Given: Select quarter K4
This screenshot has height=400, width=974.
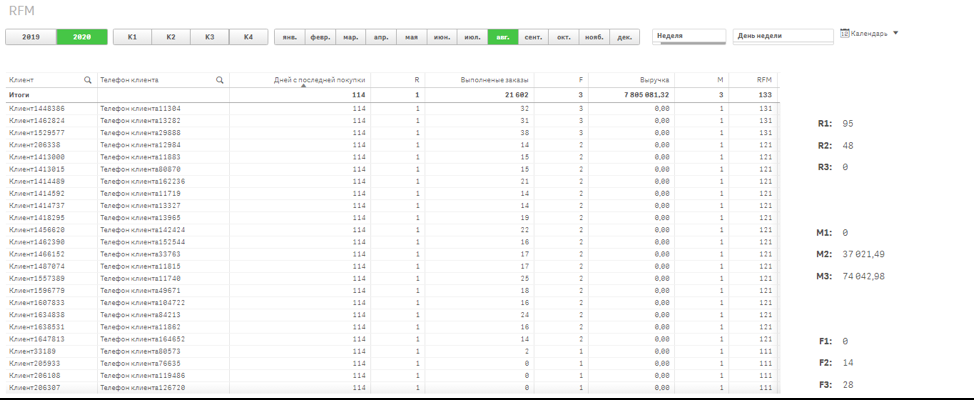Looking at the screenshot, I should 248,37.
